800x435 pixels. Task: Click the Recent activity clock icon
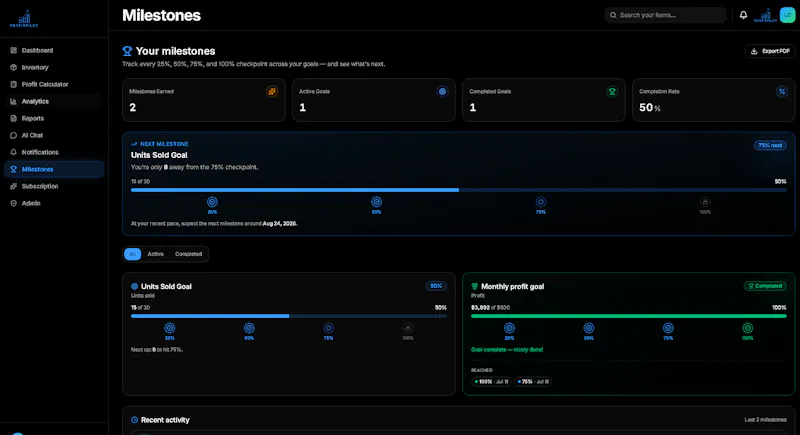[x=135, y=420]
